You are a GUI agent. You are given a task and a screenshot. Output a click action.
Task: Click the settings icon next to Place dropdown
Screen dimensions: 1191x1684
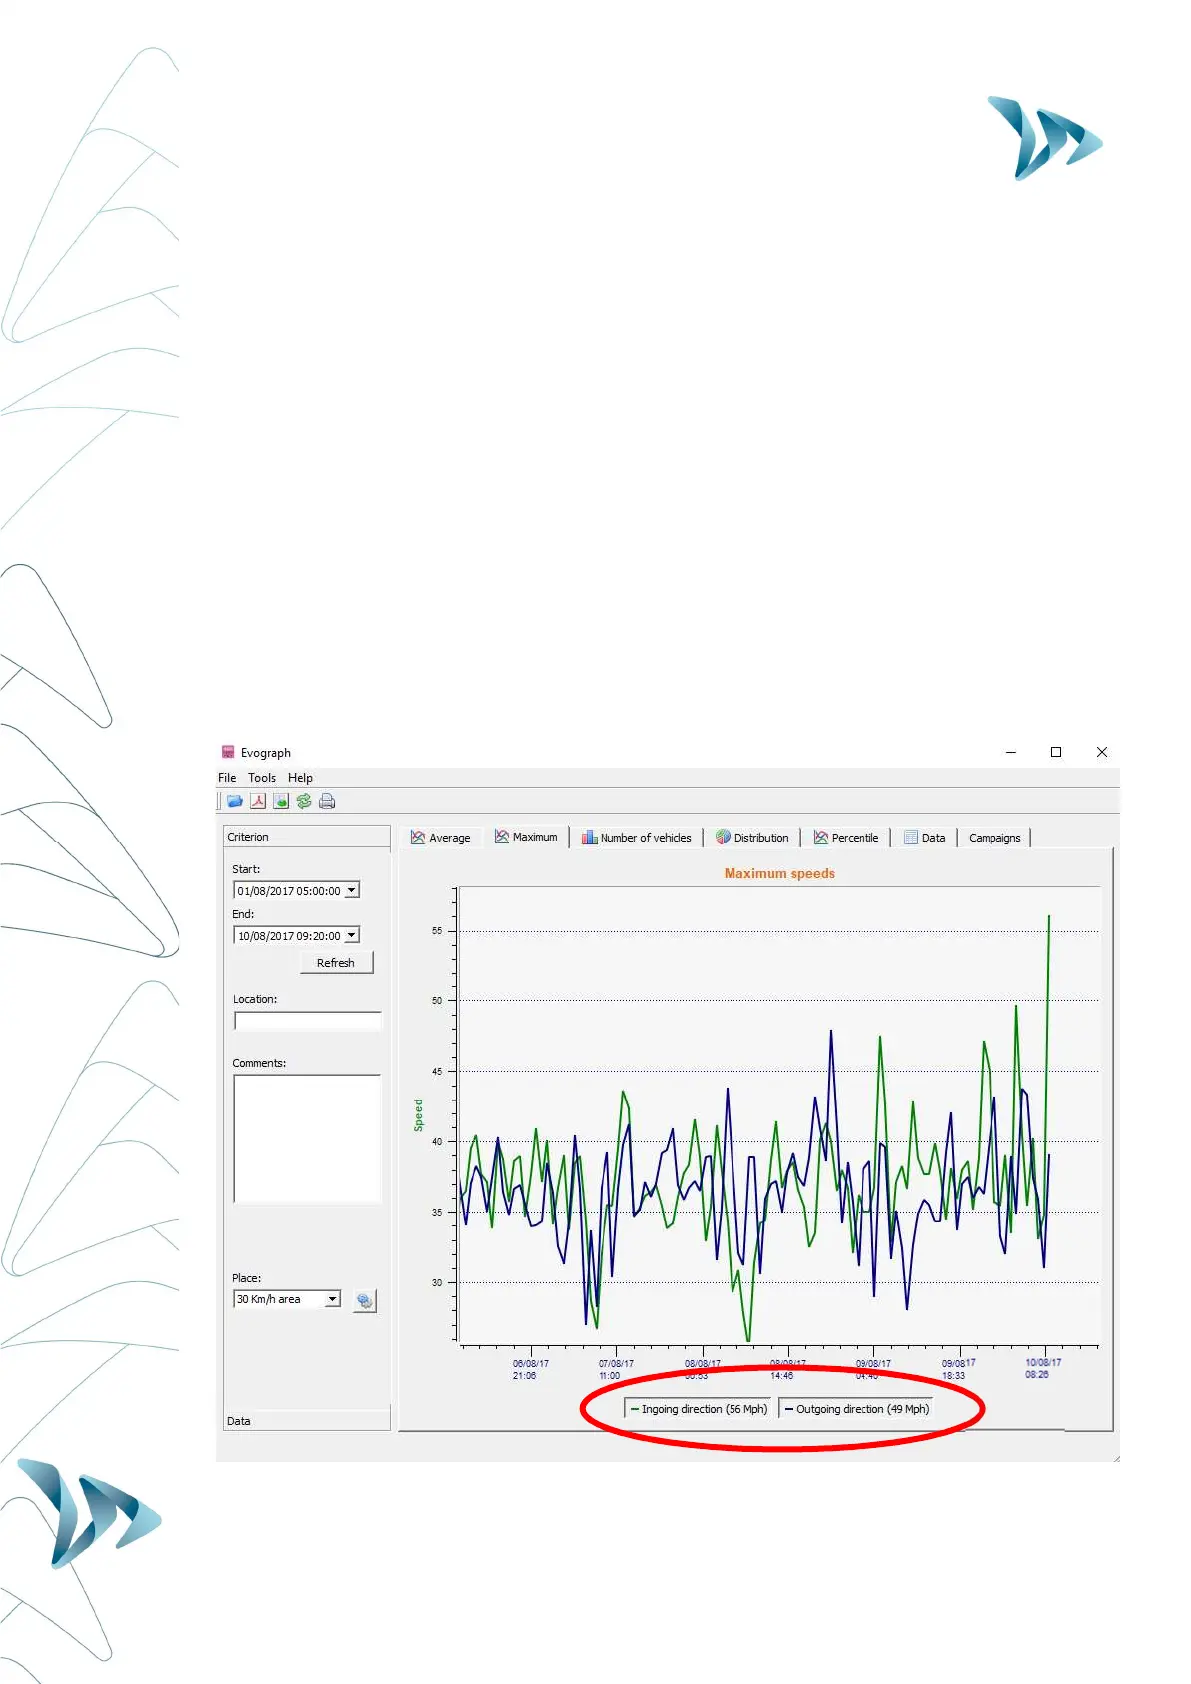click(365, 1300)
